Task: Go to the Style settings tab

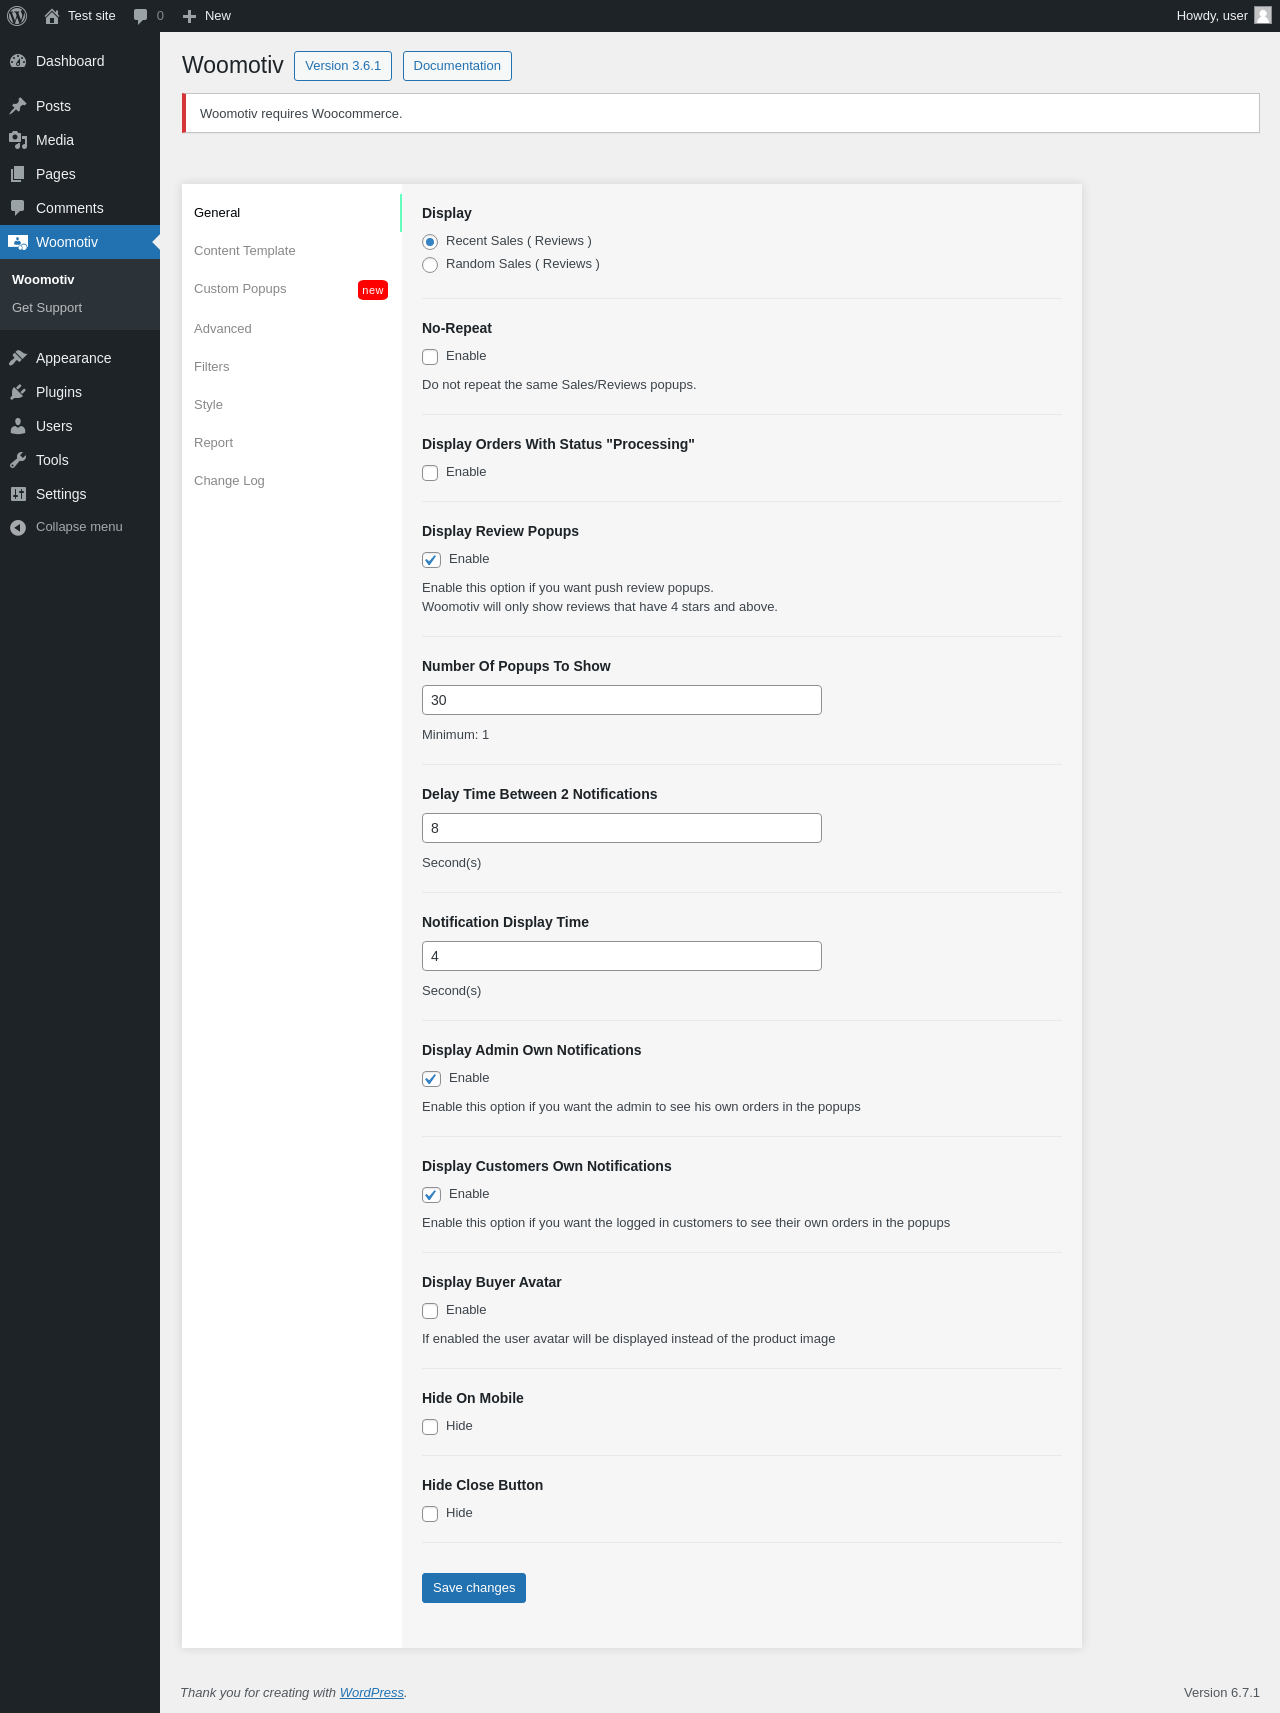Action: click(208, 405)
